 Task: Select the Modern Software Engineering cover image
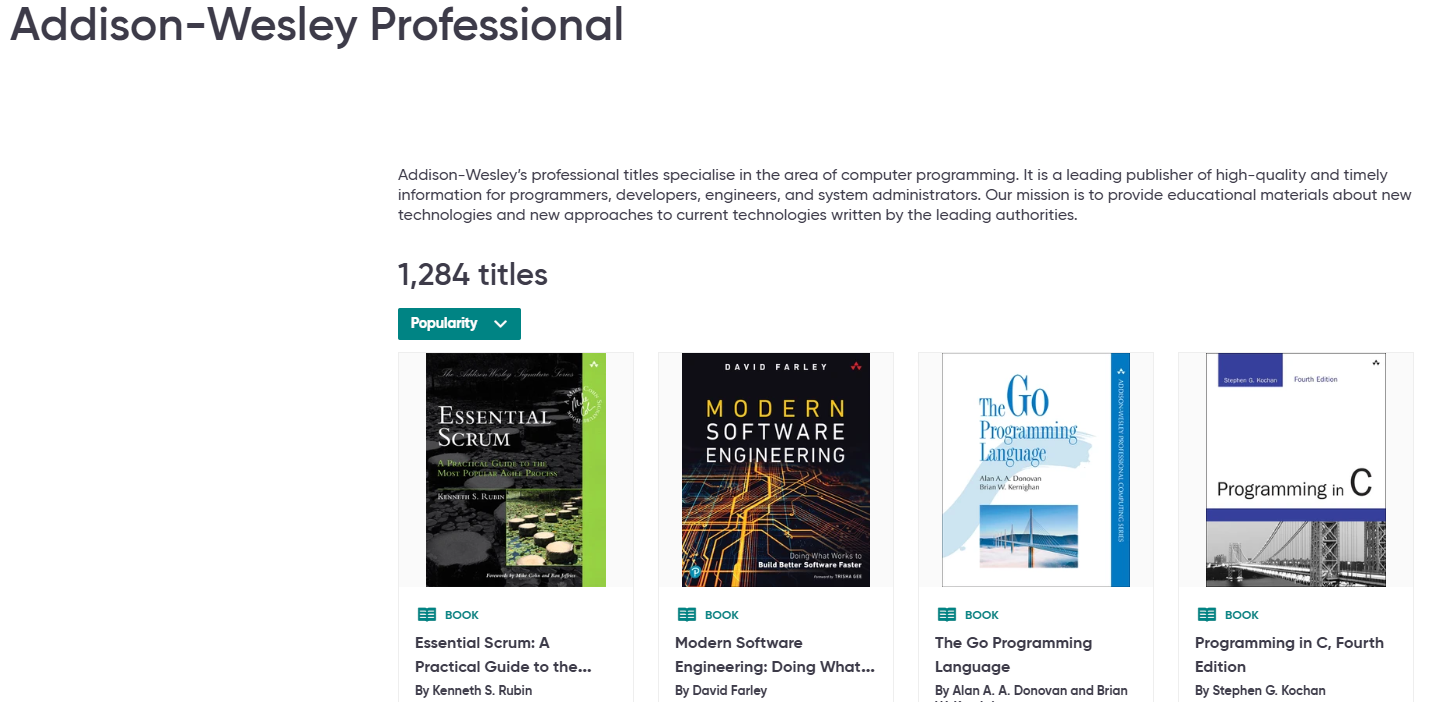pyautogui.click(x=775, y=469)
